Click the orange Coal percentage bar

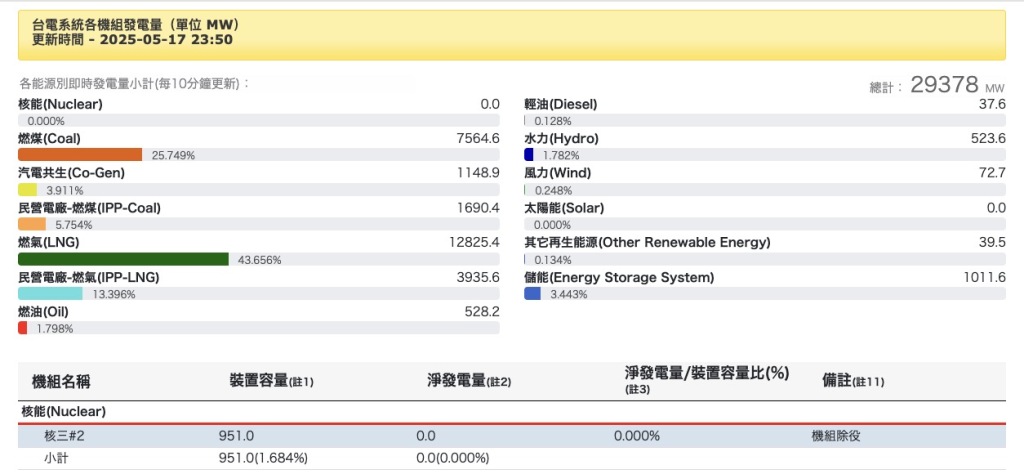click(80, 155)
